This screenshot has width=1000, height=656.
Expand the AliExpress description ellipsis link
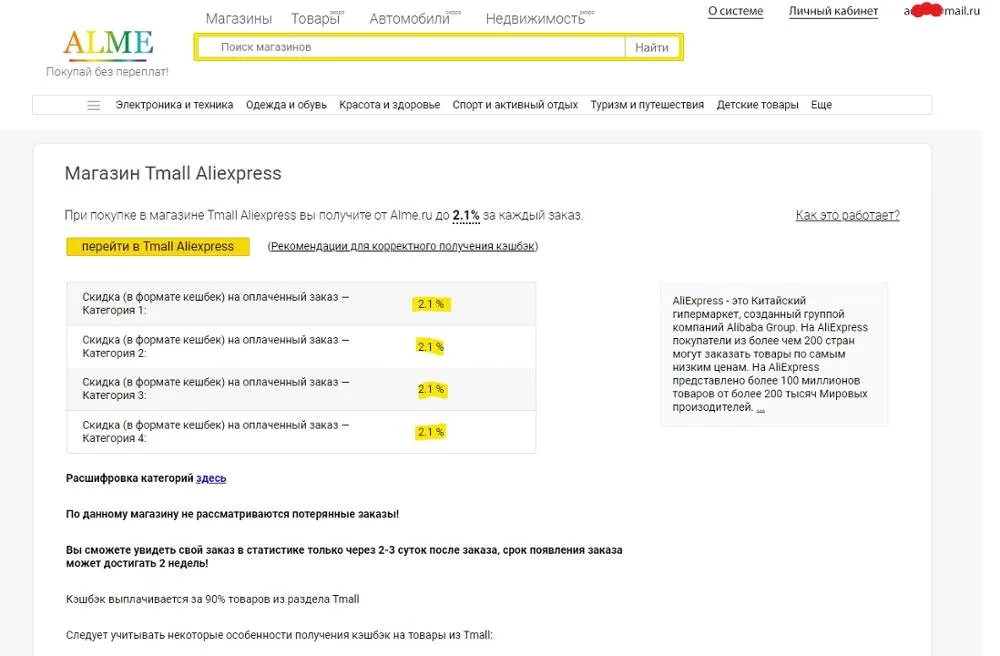pos(760,408)
